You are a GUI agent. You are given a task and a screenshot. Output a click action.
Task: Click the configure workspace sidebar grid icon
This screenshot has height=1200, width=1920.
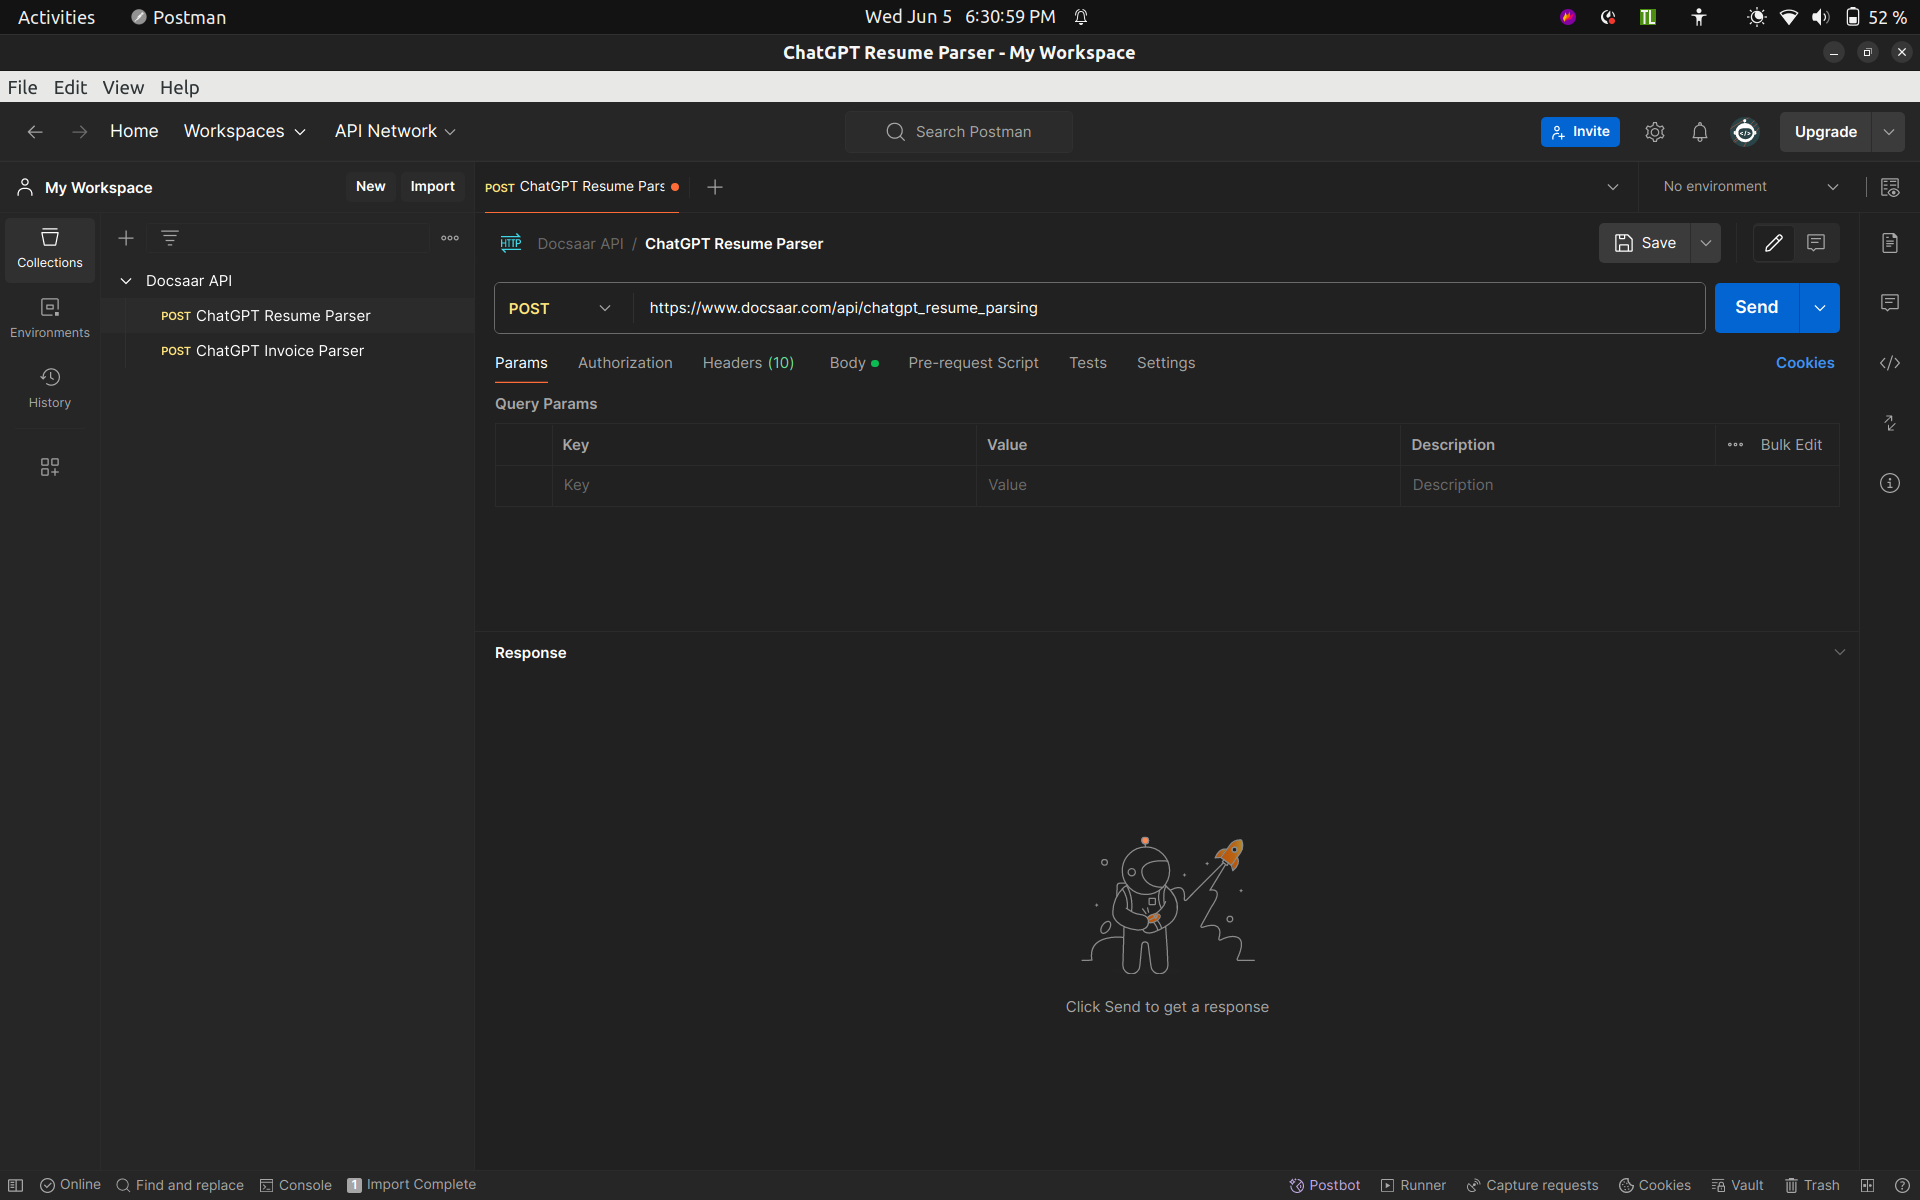pos(50,467)
